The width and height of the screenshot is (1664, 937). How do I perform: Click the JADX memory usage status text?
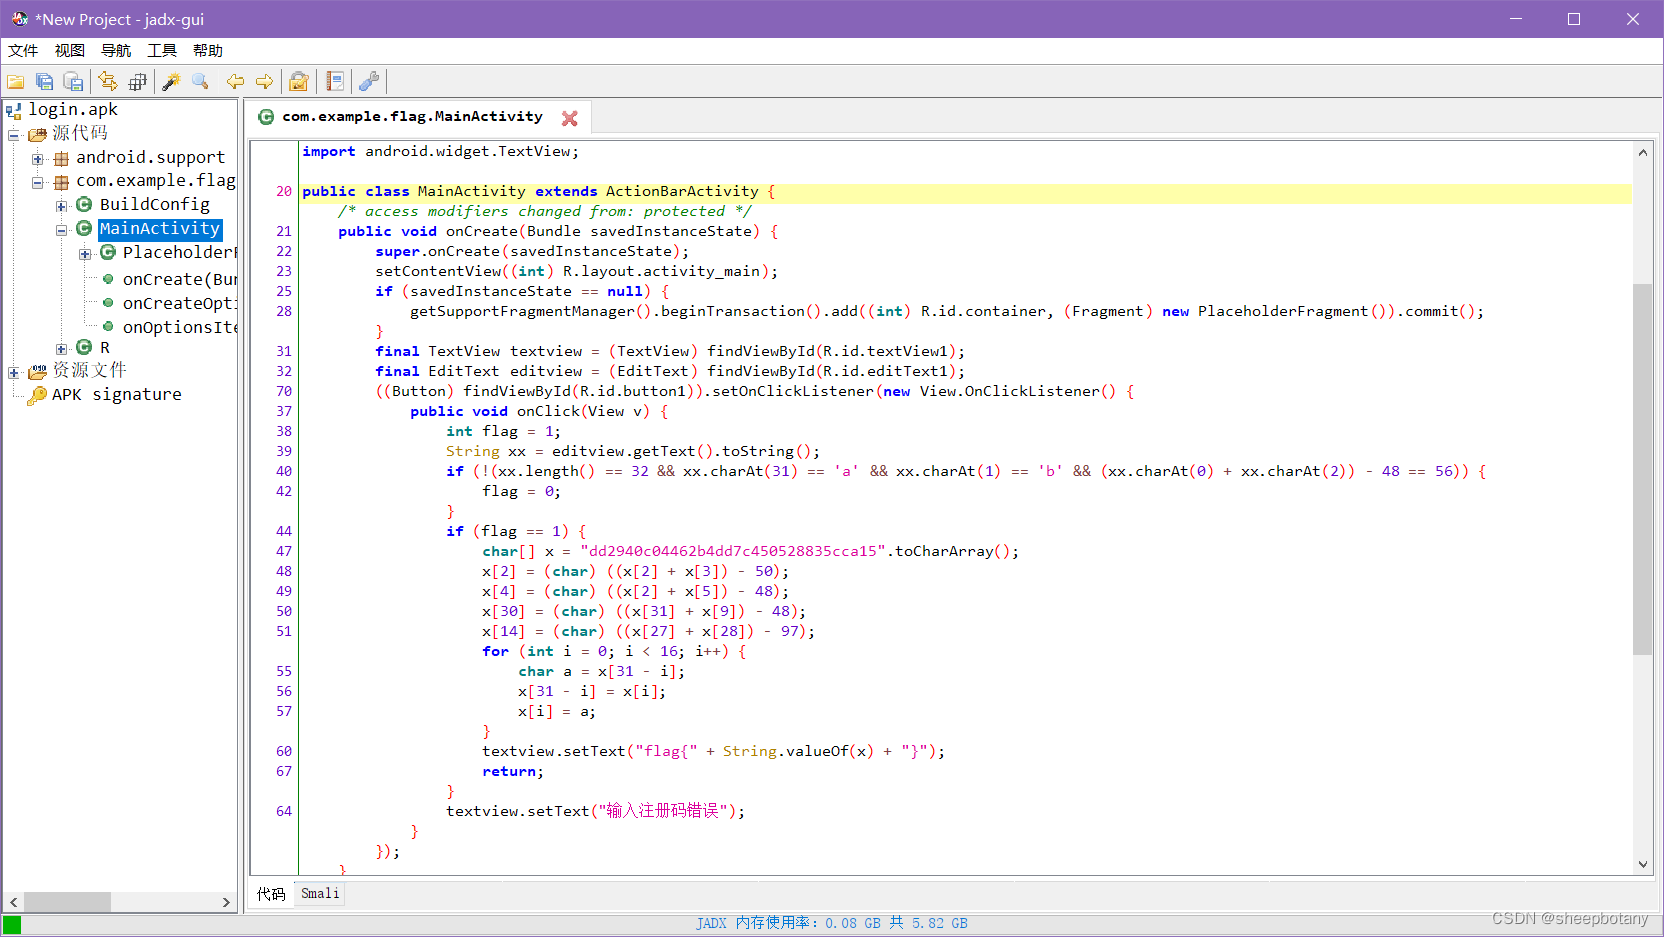[832, 923]
